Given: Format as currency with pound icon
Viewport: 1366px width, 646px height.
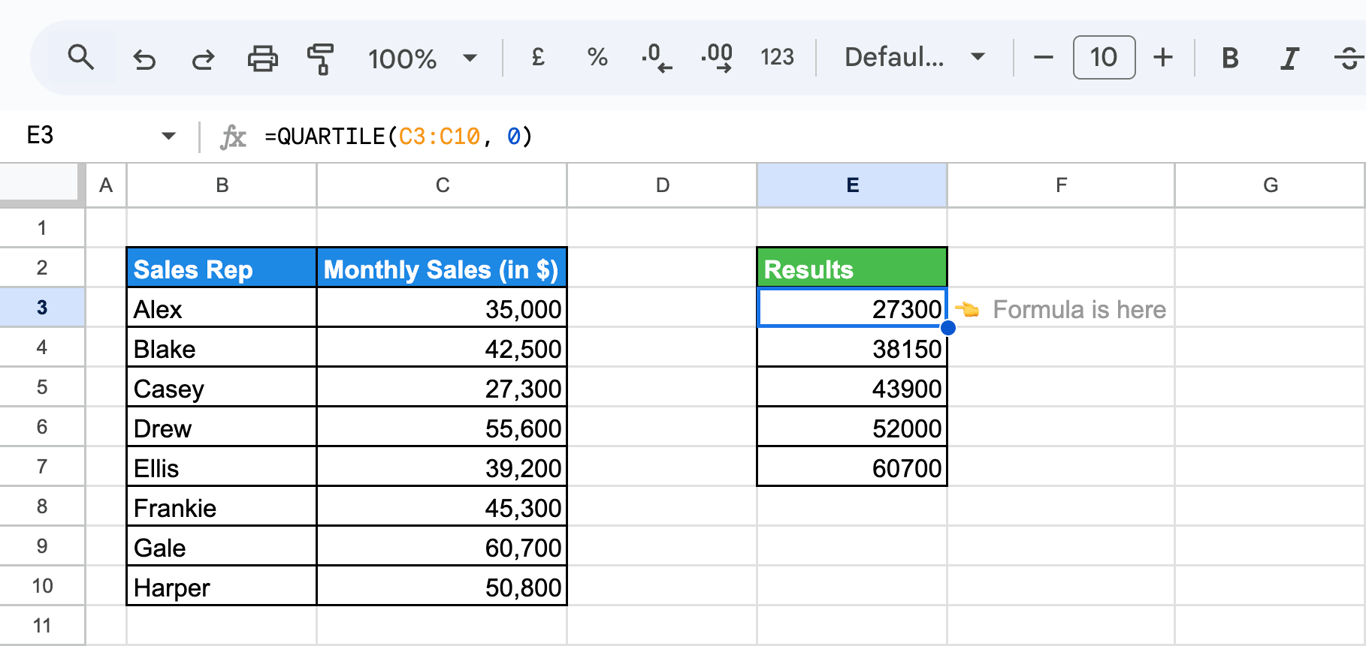Looking at the screenshot, I should pos(537,58).
